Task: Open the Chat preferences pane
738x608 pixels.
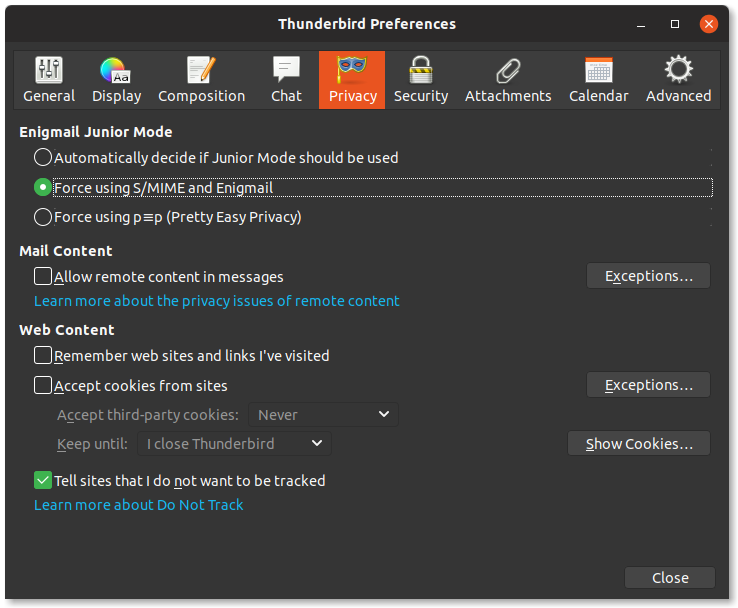Action: coord(286,80)
